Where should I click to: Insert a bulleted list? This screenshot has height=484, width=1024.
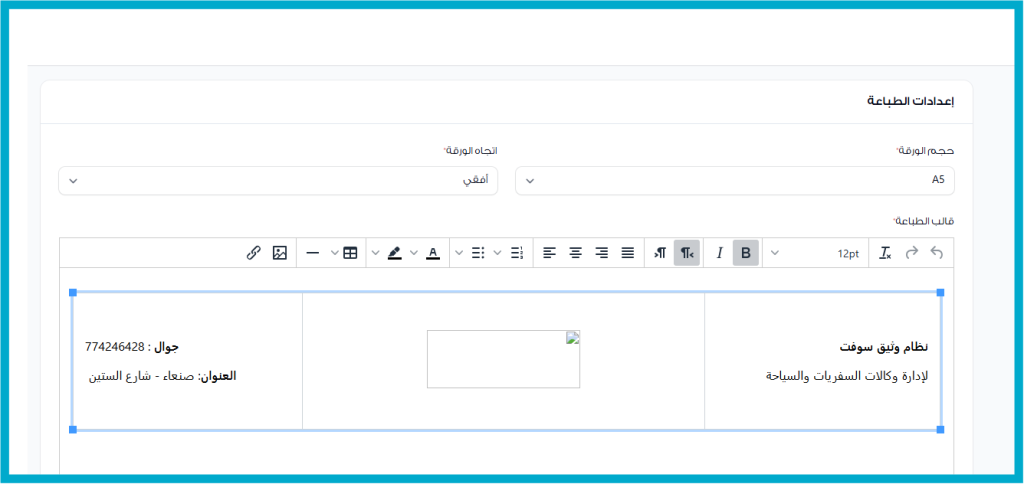tap(477, 253)
